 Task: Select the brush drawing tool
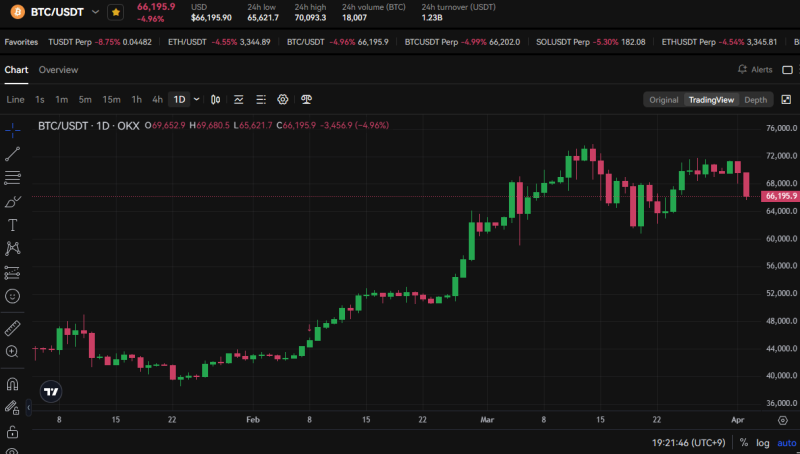[13, 201]
